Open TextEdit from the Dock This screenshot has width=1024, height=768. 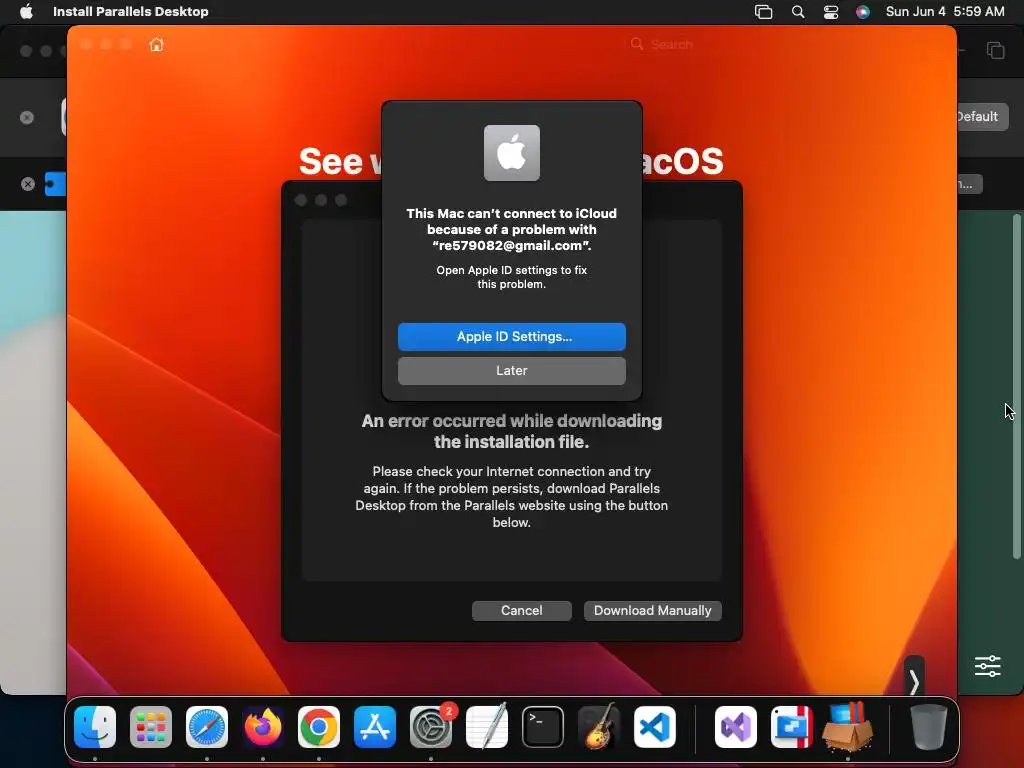[487, 726]
